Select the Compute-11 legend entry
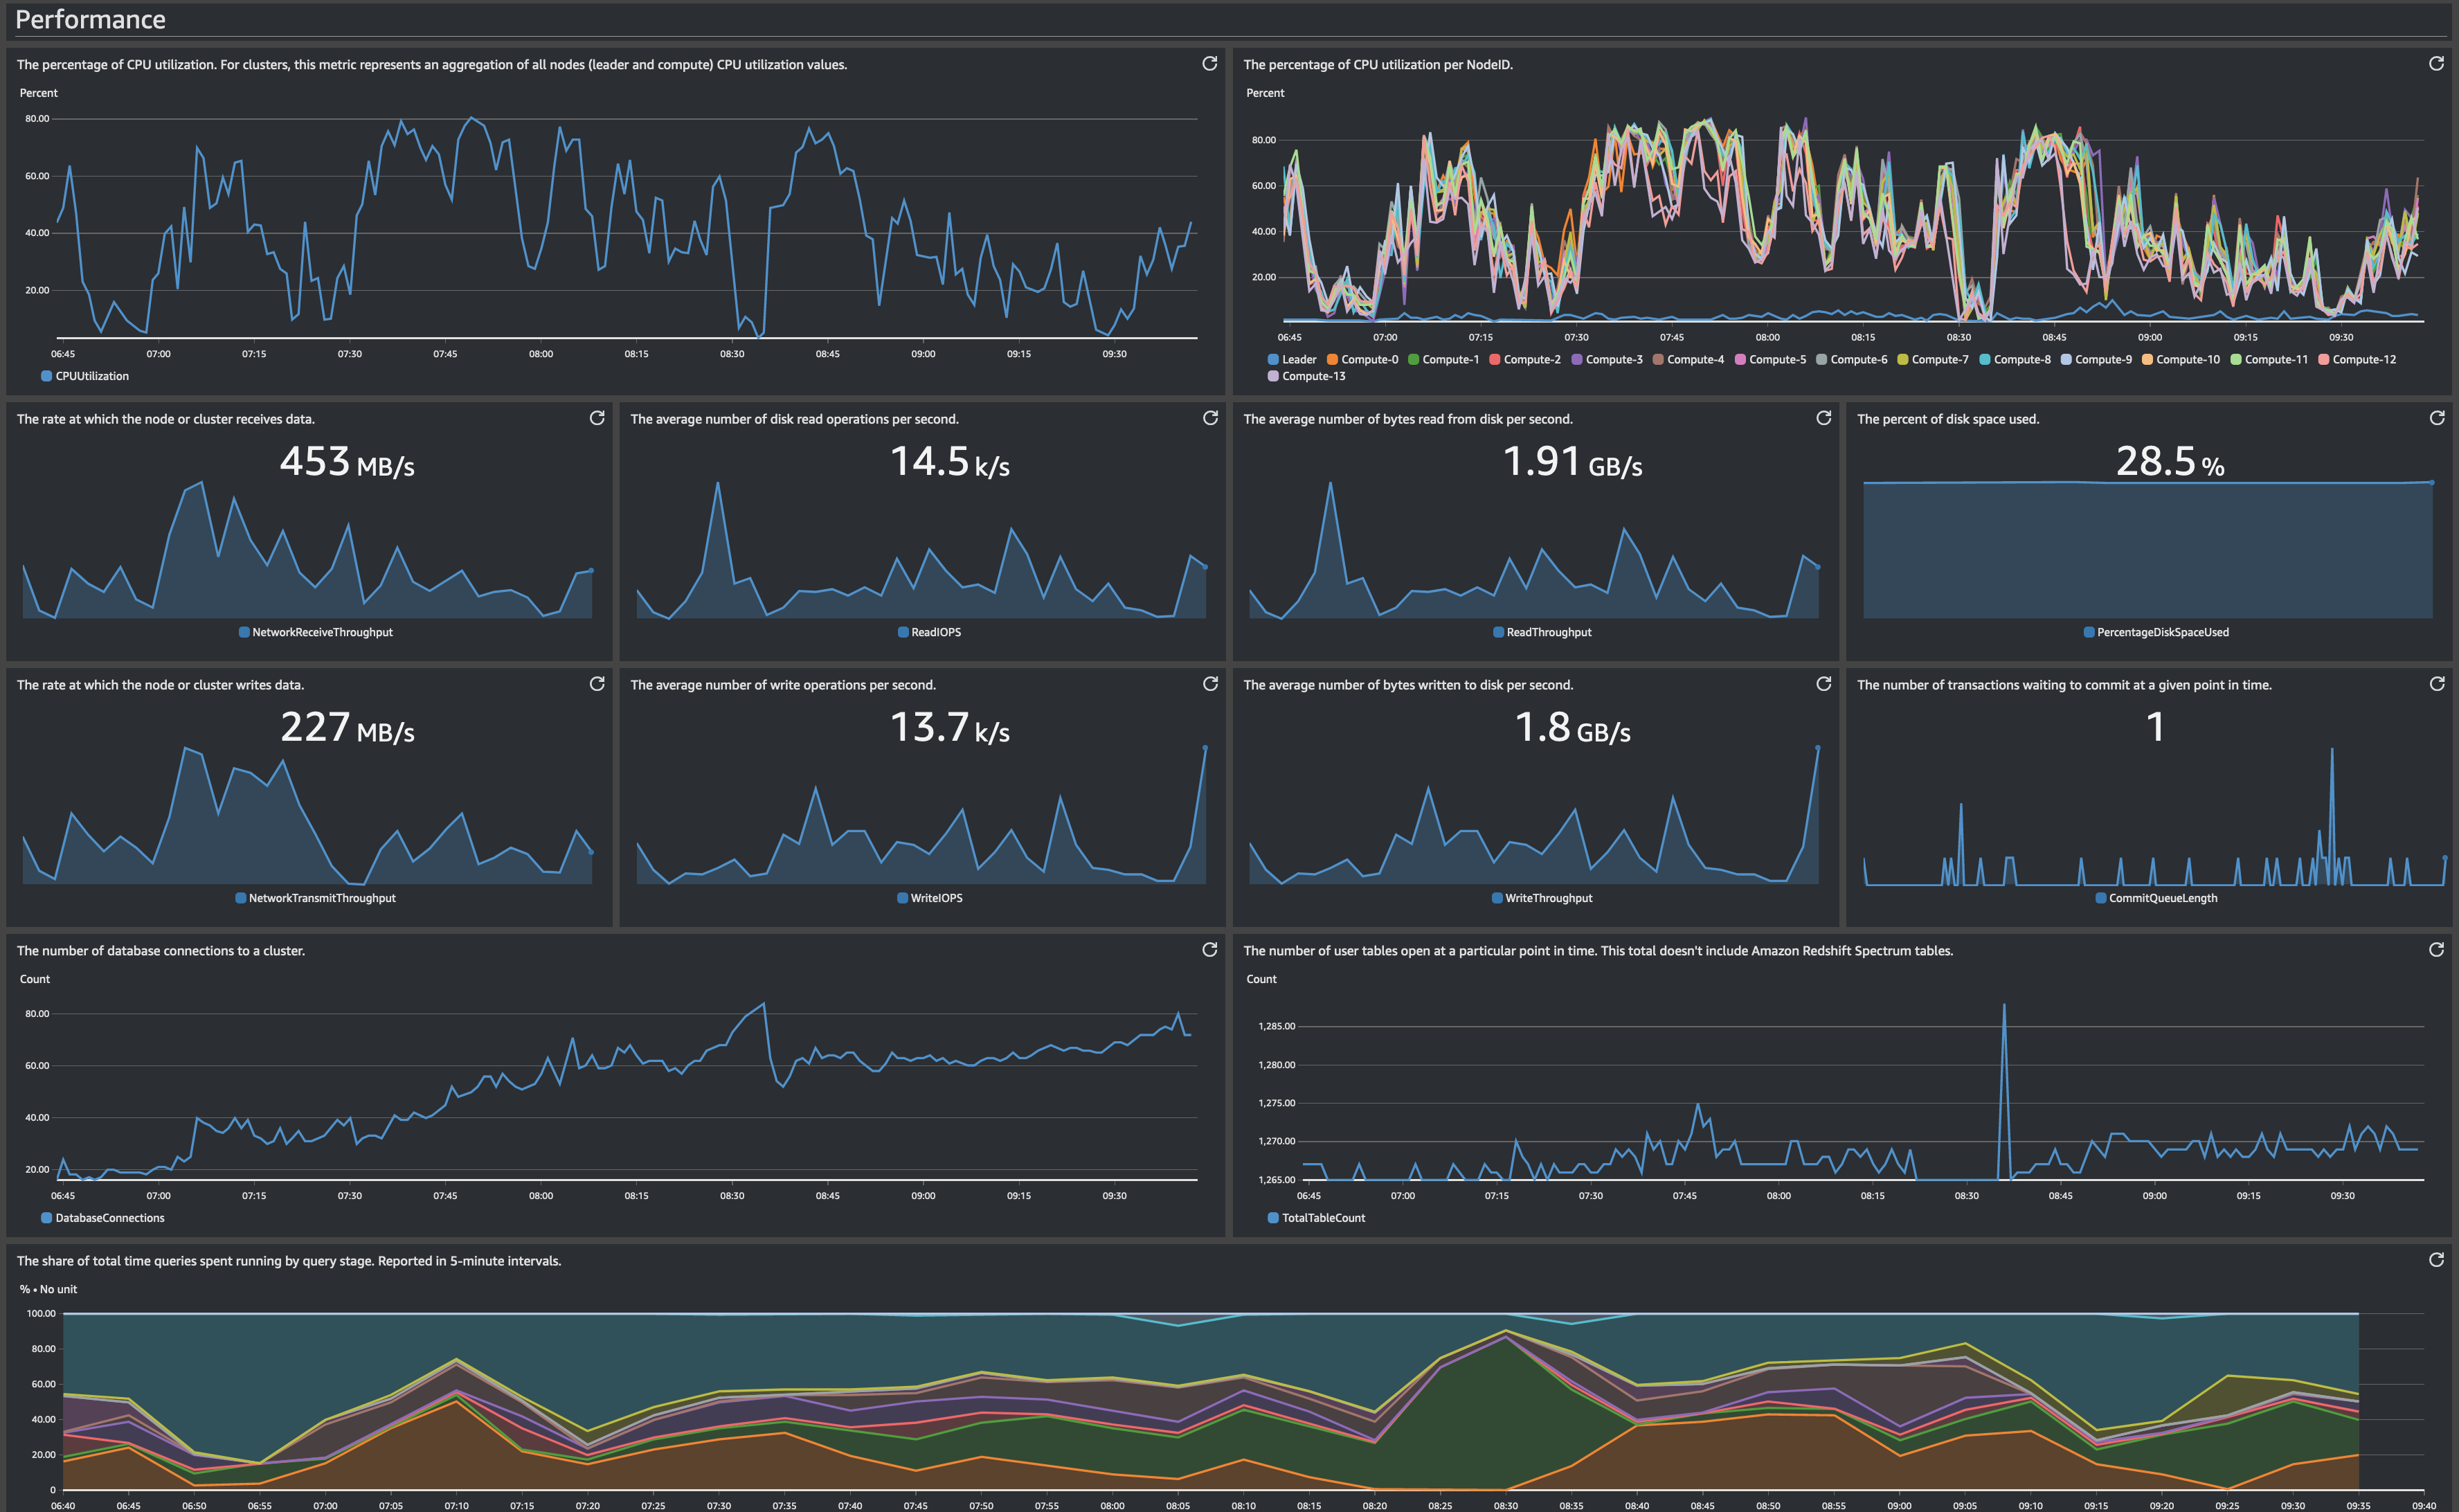This screenshot has height=1512, width=2459. (x=2269, y=360)
